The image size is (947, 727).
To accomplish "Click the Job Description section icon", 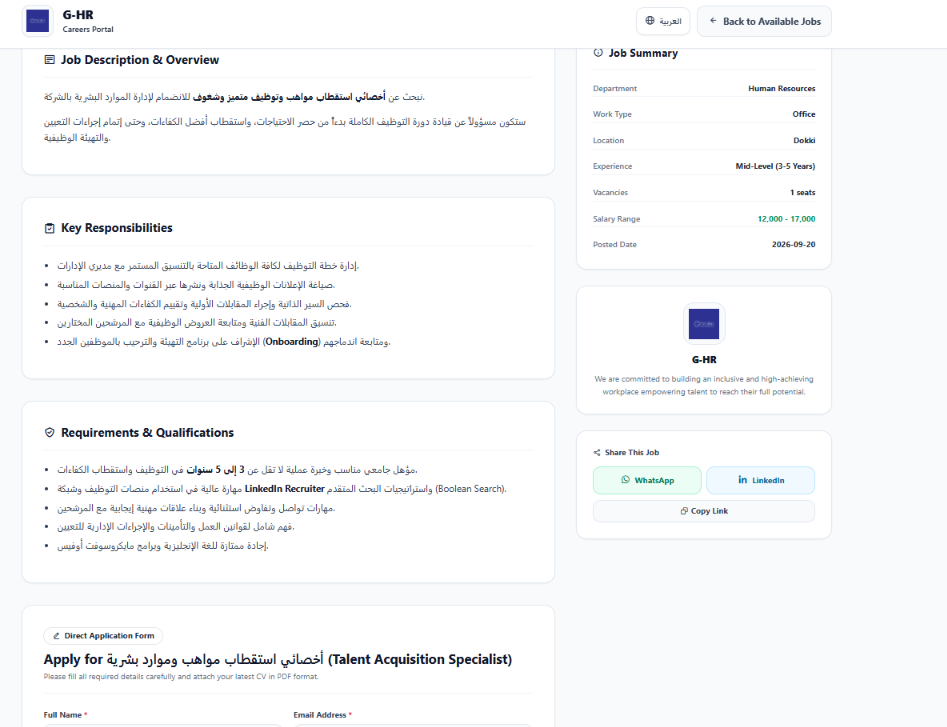I will pyautogui.click(x=50, y=60).
